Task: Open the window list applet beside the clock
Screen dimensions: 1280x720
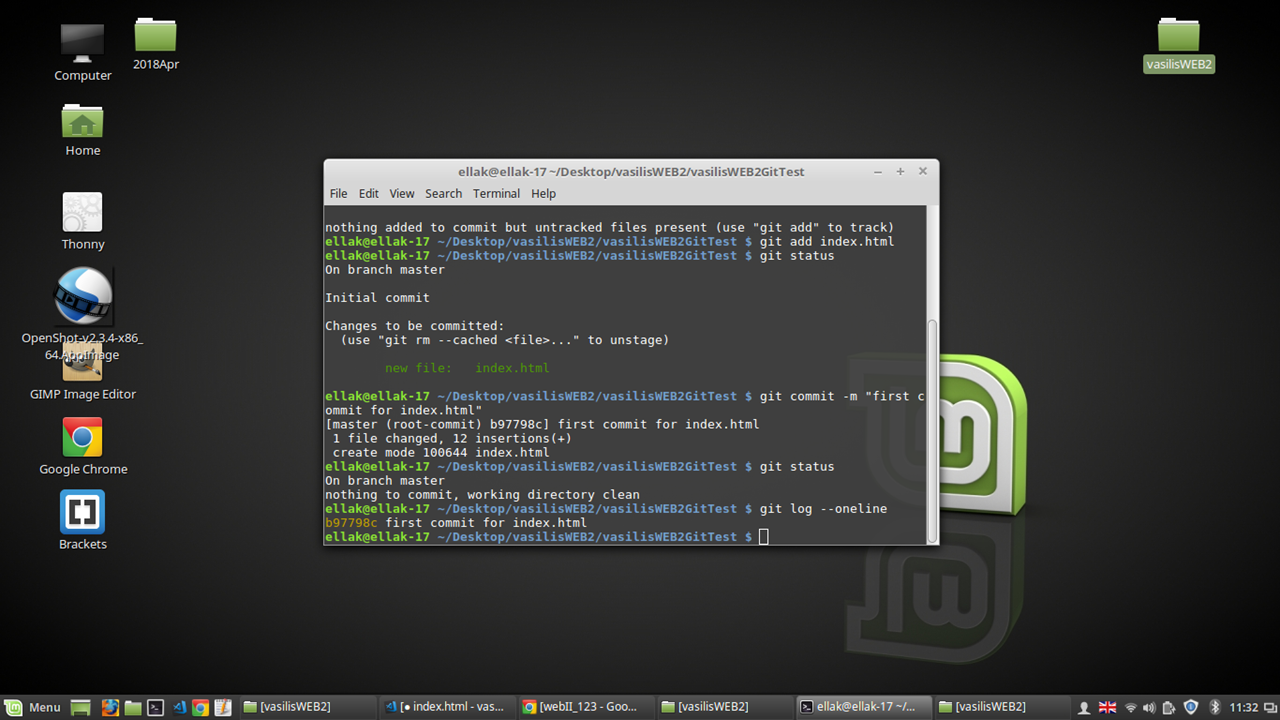Action: coord(1269,707)
